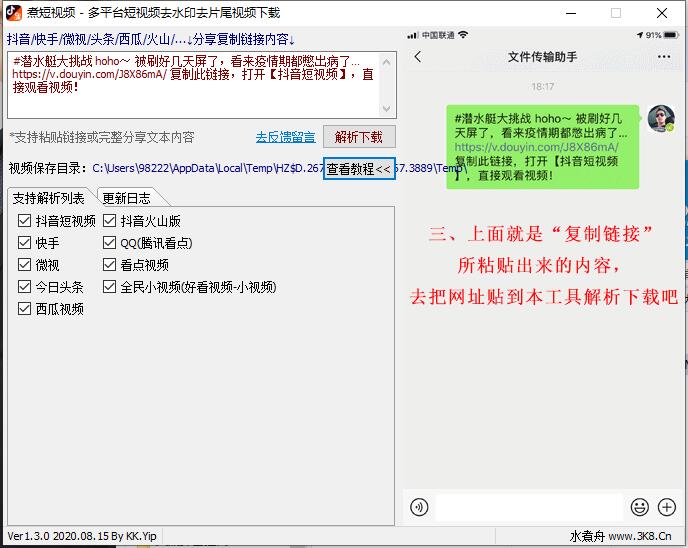Uncheck the 抖音火山版 checkbox
Image resolution: width=688 pixels, height=548 pixels.
click(109, 221)
